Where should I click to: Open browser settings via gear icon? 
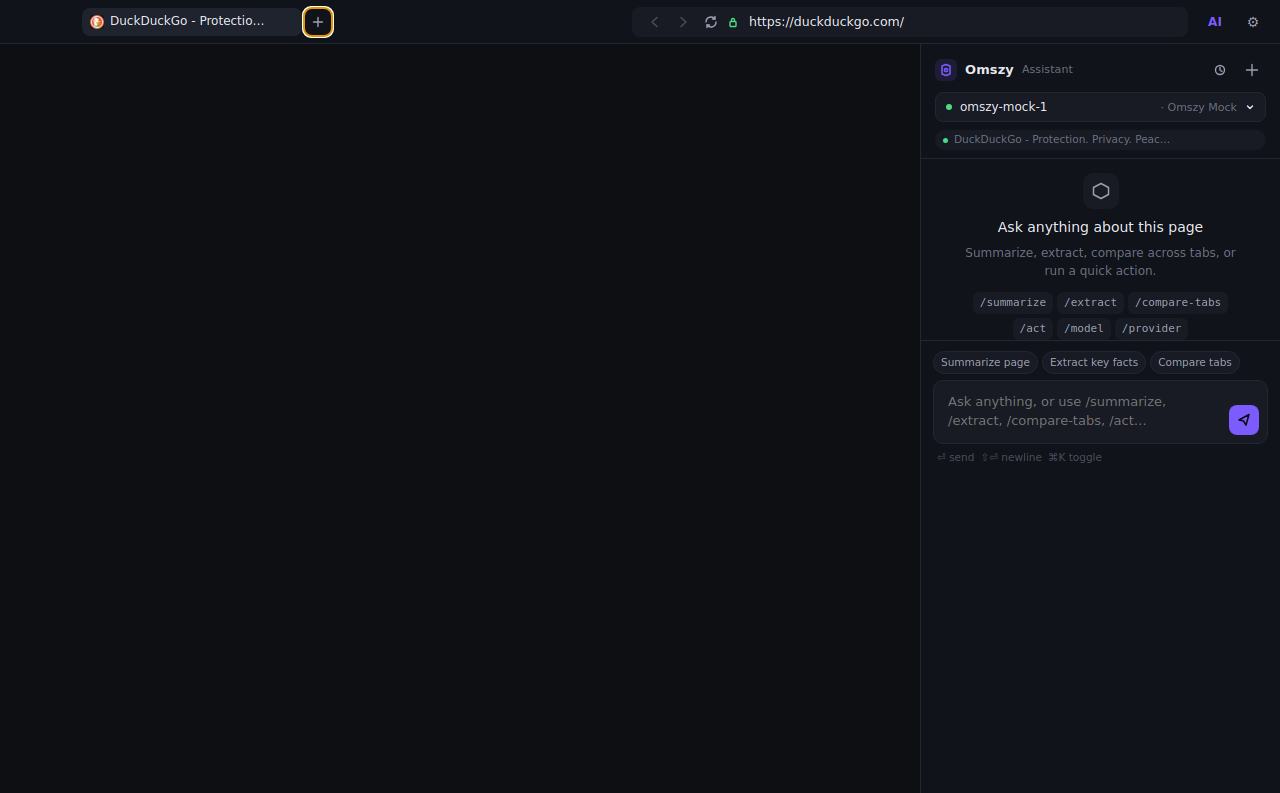[1253, 21]
